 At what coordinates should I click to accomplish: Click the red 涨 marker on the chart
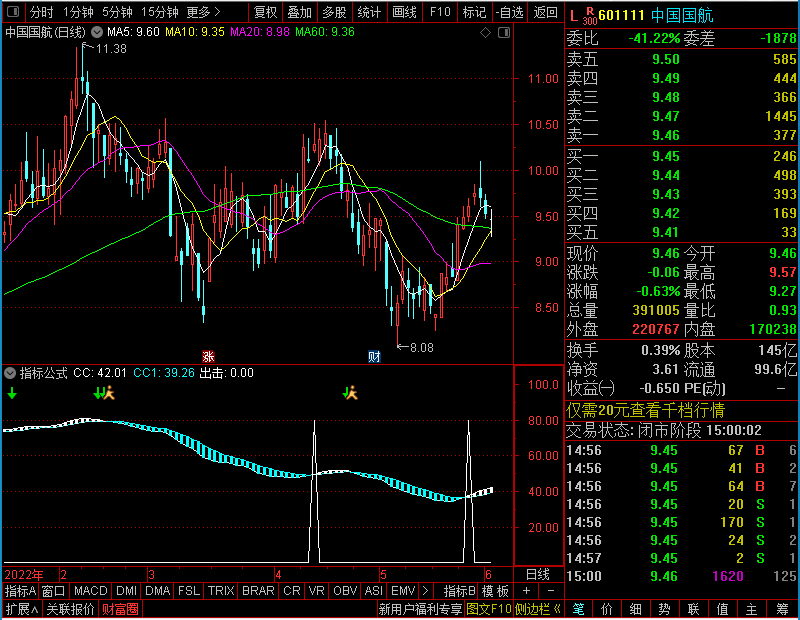click(x=208, y=356)
